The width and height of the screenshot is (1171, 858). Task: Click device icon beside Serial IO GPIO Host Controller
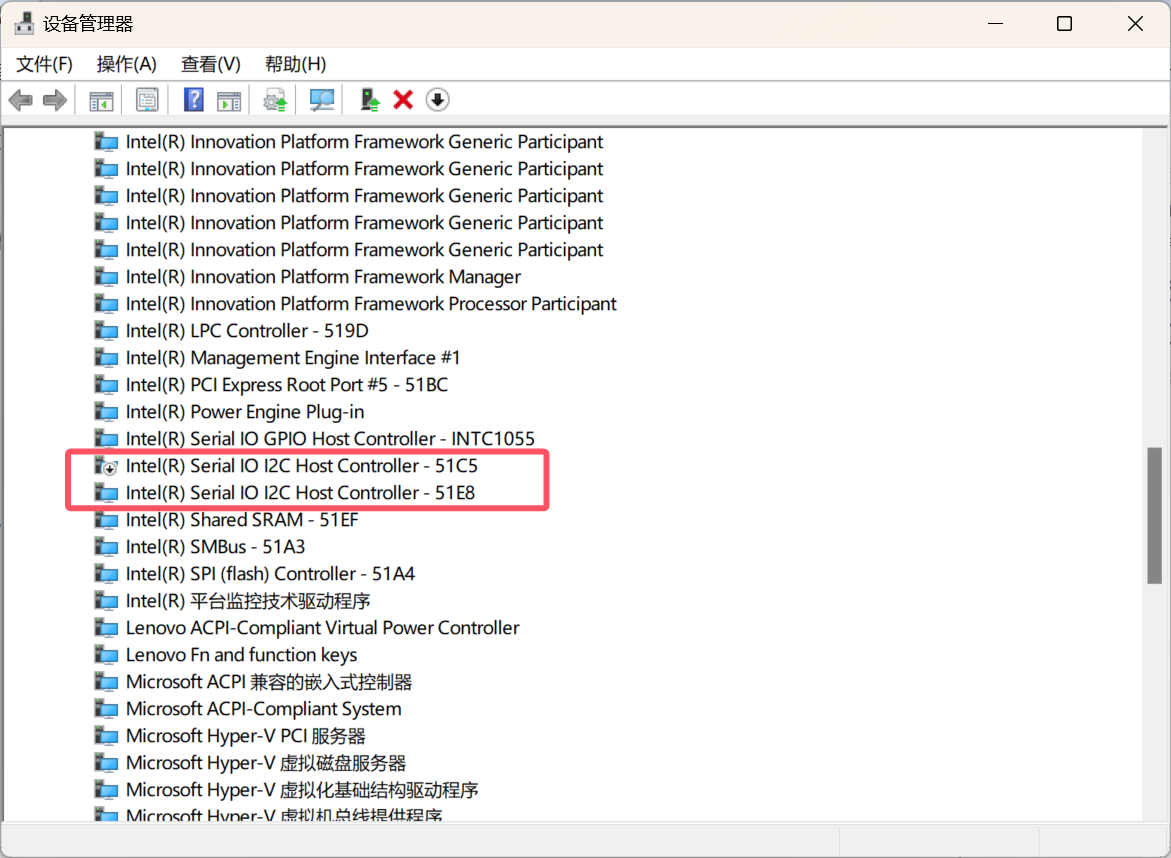click(x=106, y=439)
